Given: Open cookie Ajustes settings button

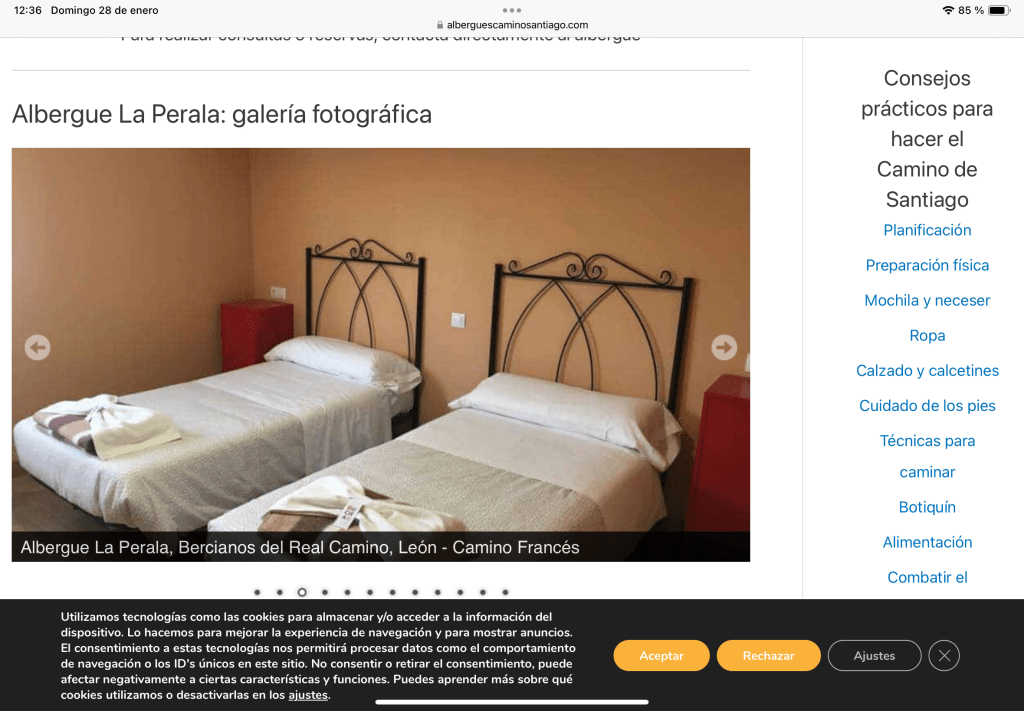Looking at the screenshot, I should pos(874,656).
